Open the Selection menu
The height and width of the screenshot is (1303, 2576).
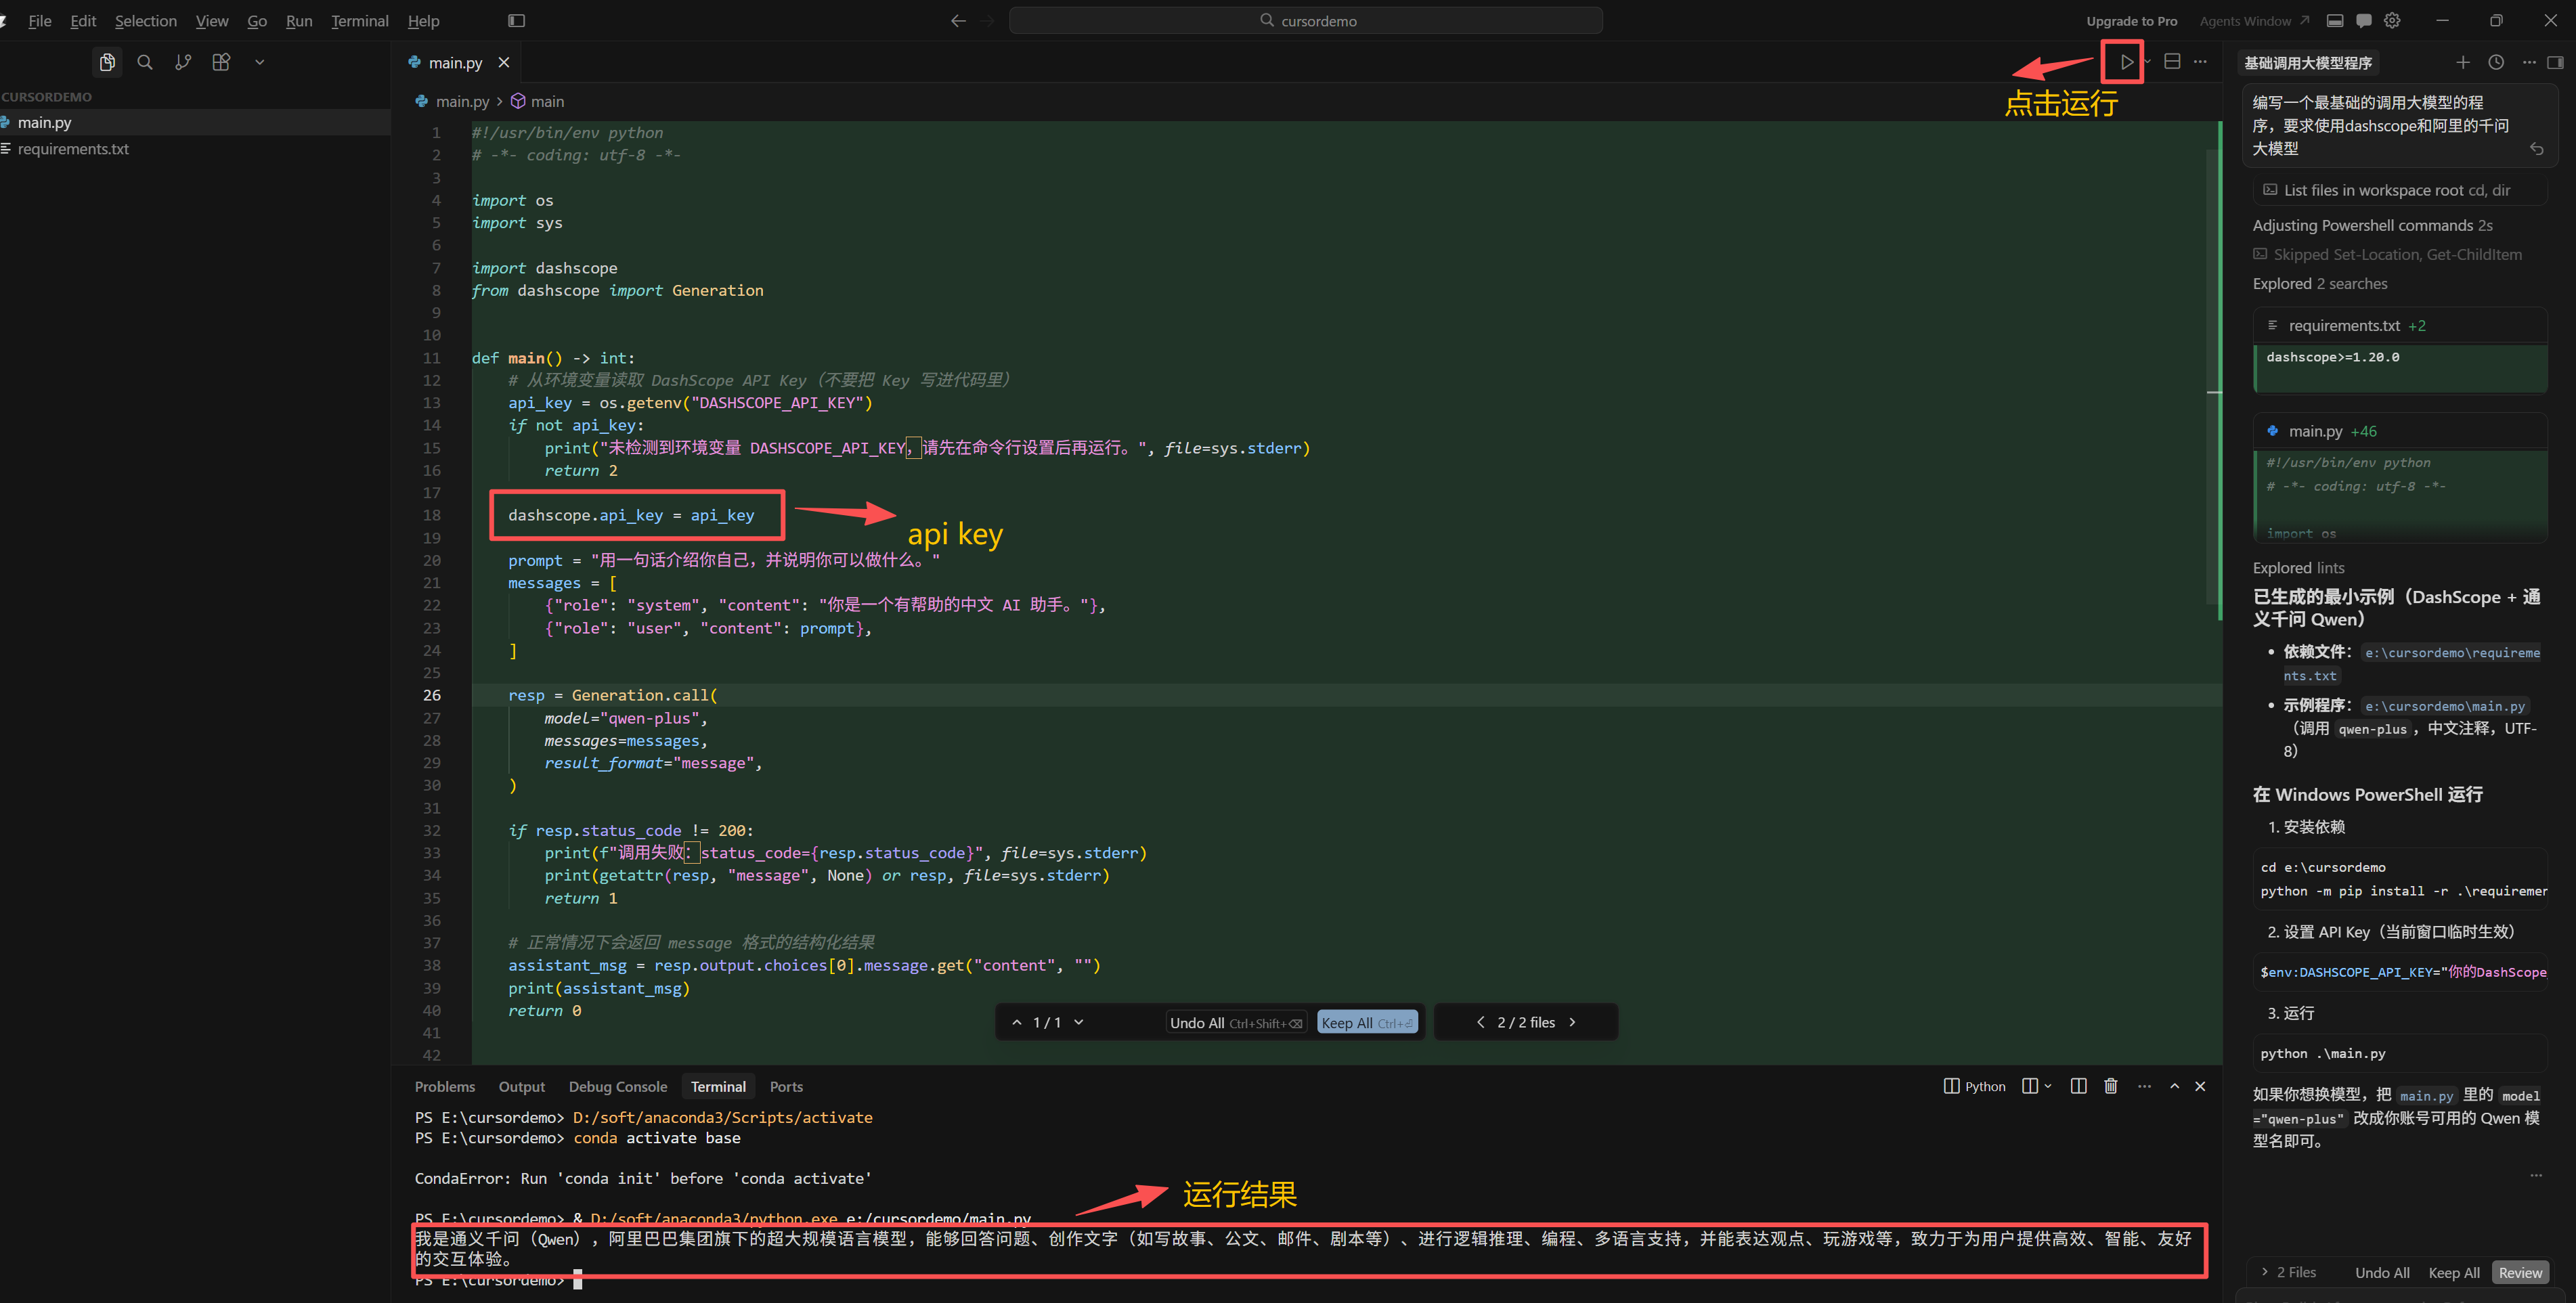click(x=145, y=20)
